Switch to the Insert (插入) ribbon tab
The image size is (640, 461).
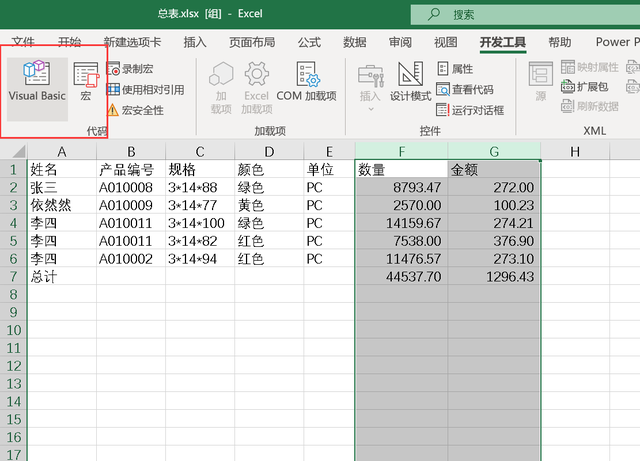coord(195,42)
